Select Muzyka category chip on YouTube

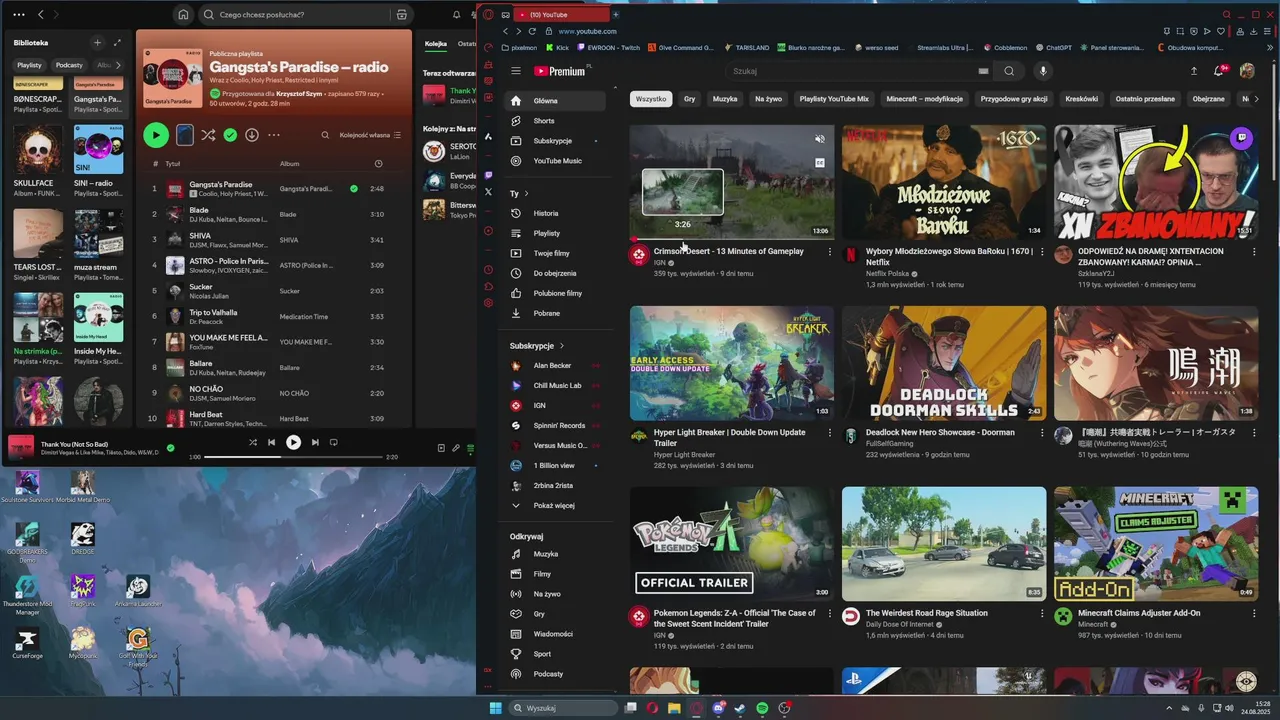725,99
